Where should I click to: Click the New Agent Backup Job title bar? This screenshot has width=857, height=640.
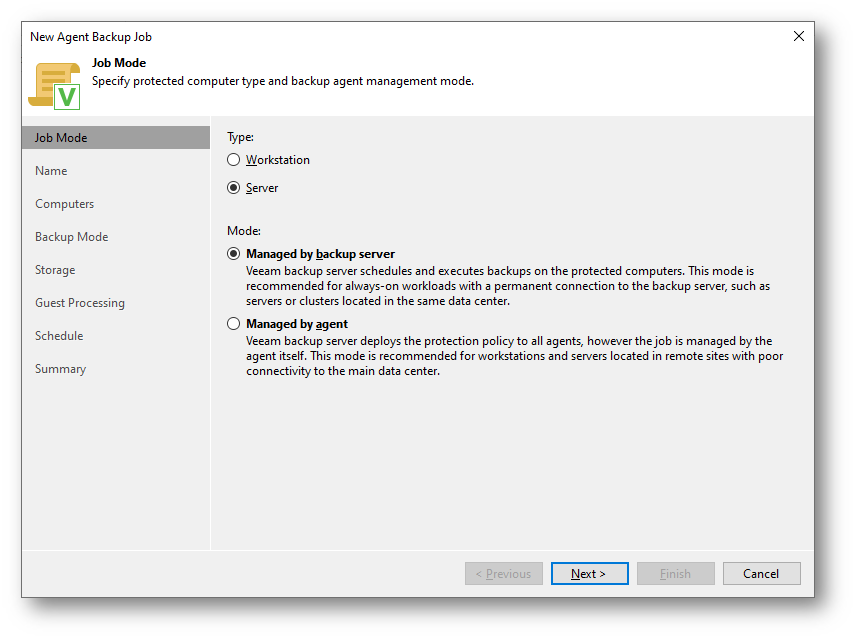pos(400,36)
